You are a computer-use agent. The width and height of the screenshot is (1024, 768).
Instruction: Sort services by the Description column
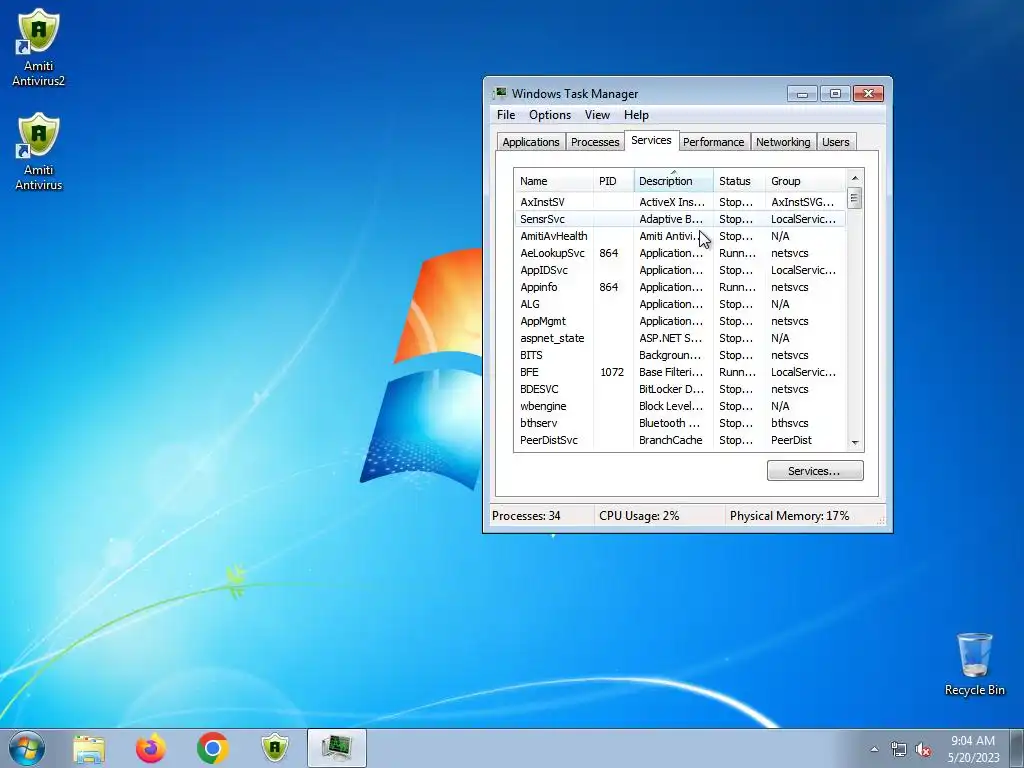coord(673,181)
